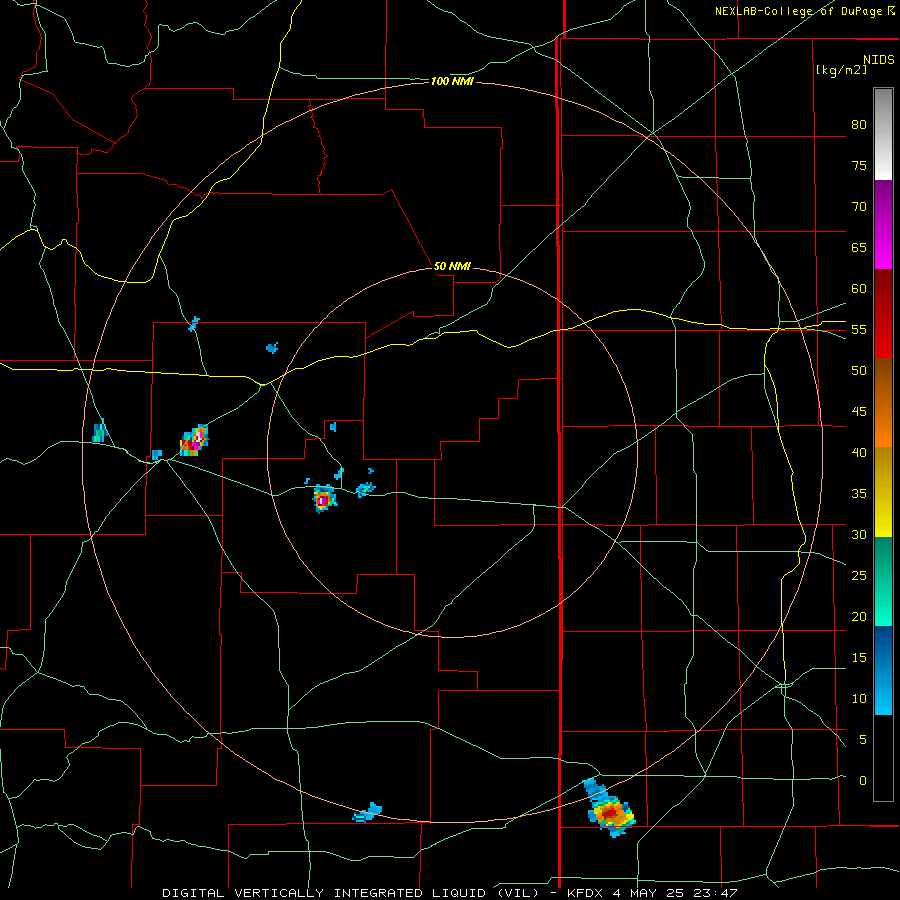
Task: Click the 45 value on the color scale
Action: 859,412
